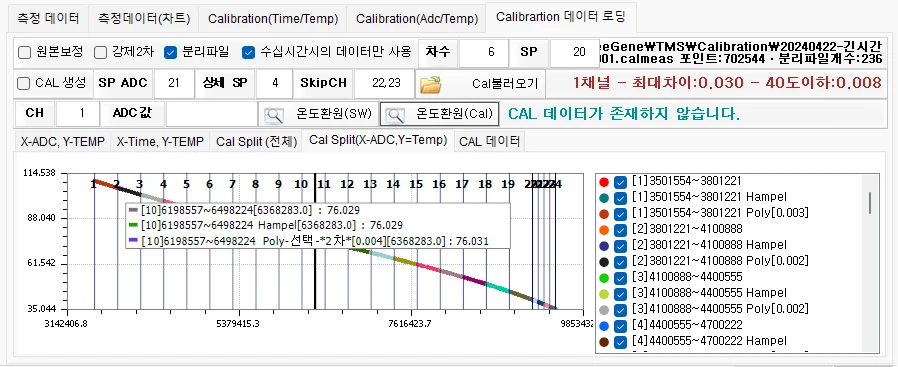This screenshot has width=898, height=367.
Task: Open the X-Time, Y-TEMP chart tab
Action: (x=160, y=142)
